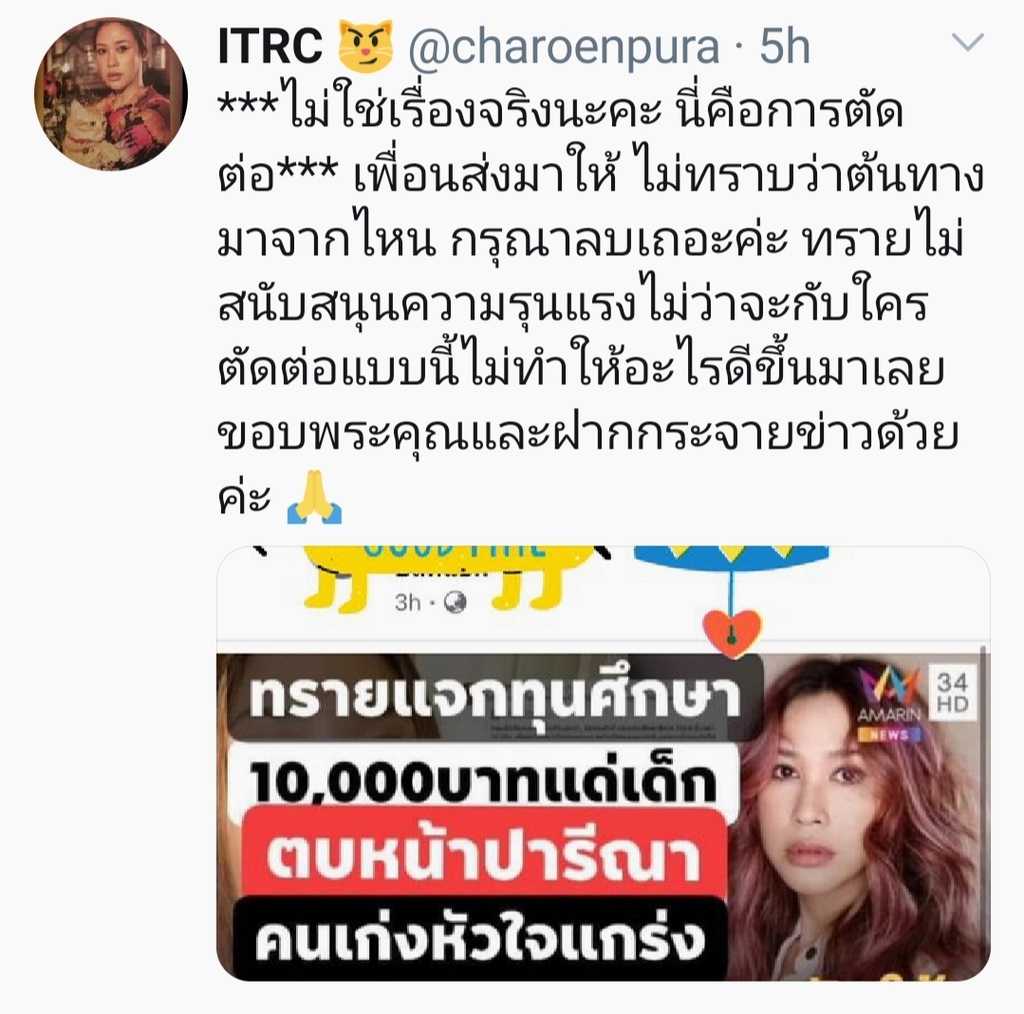Click the 34 HD channel badge

952,693
